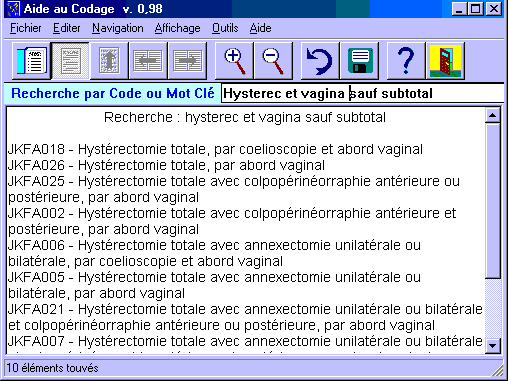Click the blue undo arrow icon

320,61
